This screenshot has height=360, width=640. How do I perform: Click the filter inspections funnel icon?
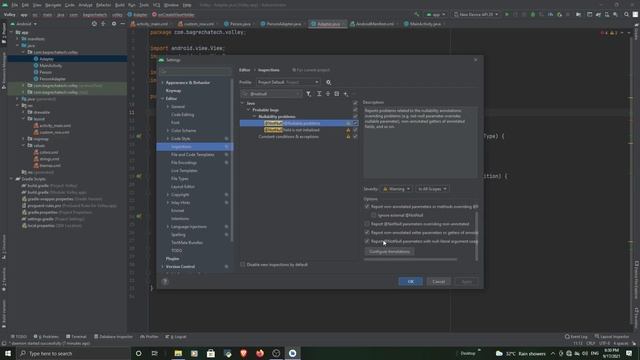point(309,94)
